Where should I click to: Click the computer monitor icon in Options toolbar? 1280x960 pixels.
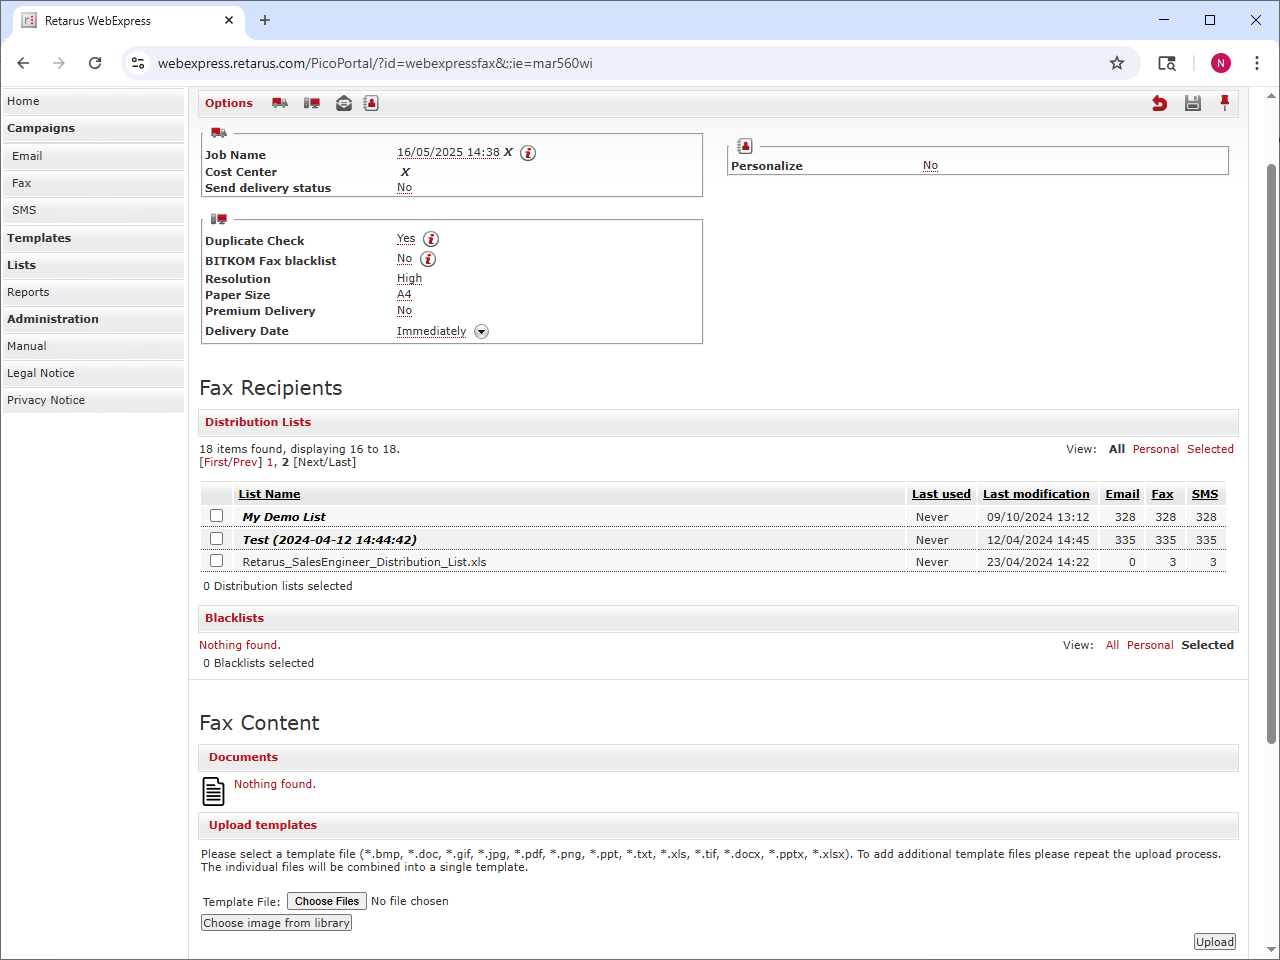[312, 103]
